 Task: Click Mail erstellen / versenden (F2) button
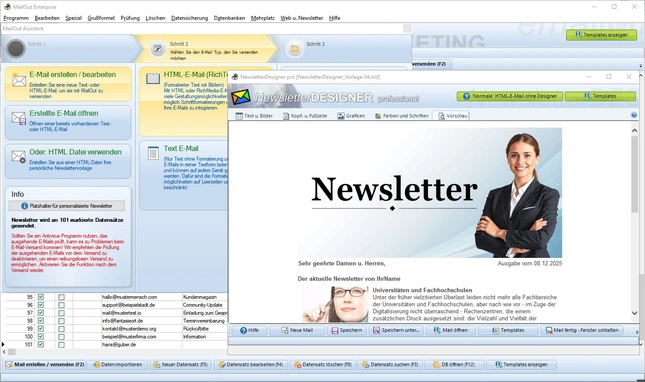point(45,364)
